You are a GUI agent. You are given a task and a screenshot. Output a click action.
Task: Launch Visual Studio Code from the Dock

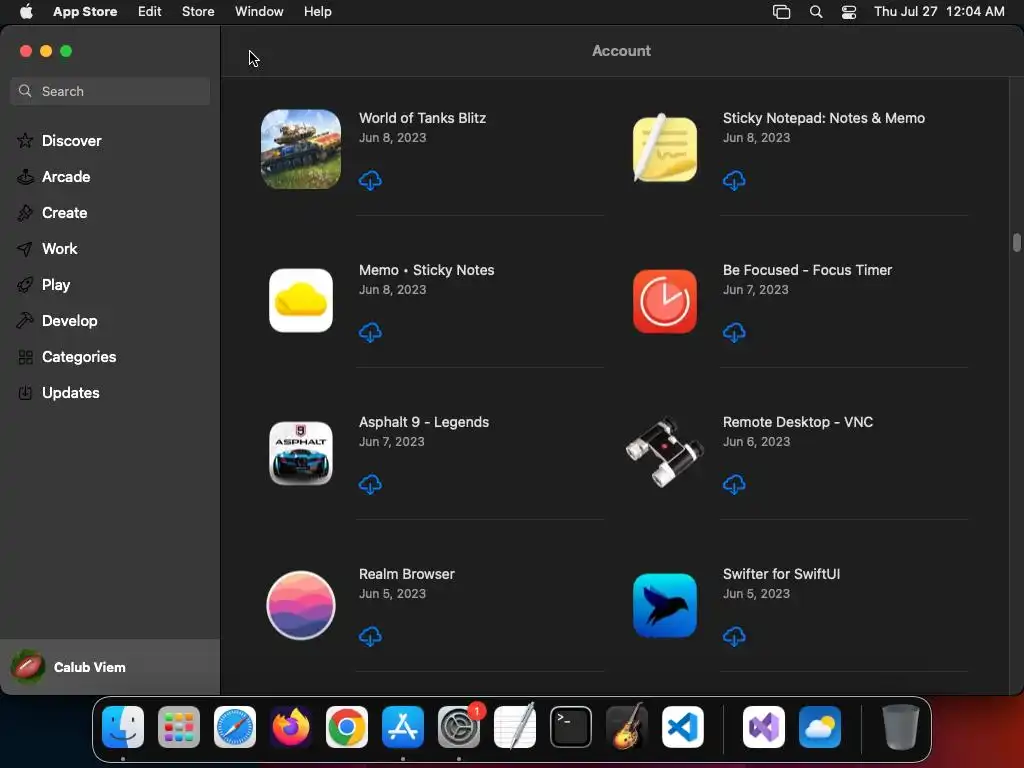click(682, 726)
